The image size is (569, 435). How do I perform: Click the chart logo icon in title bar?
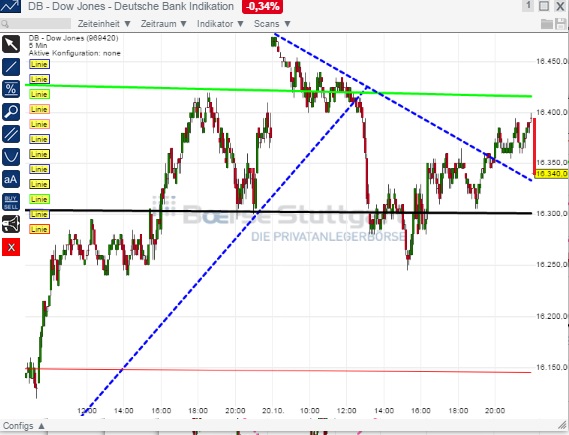(11, 6)
